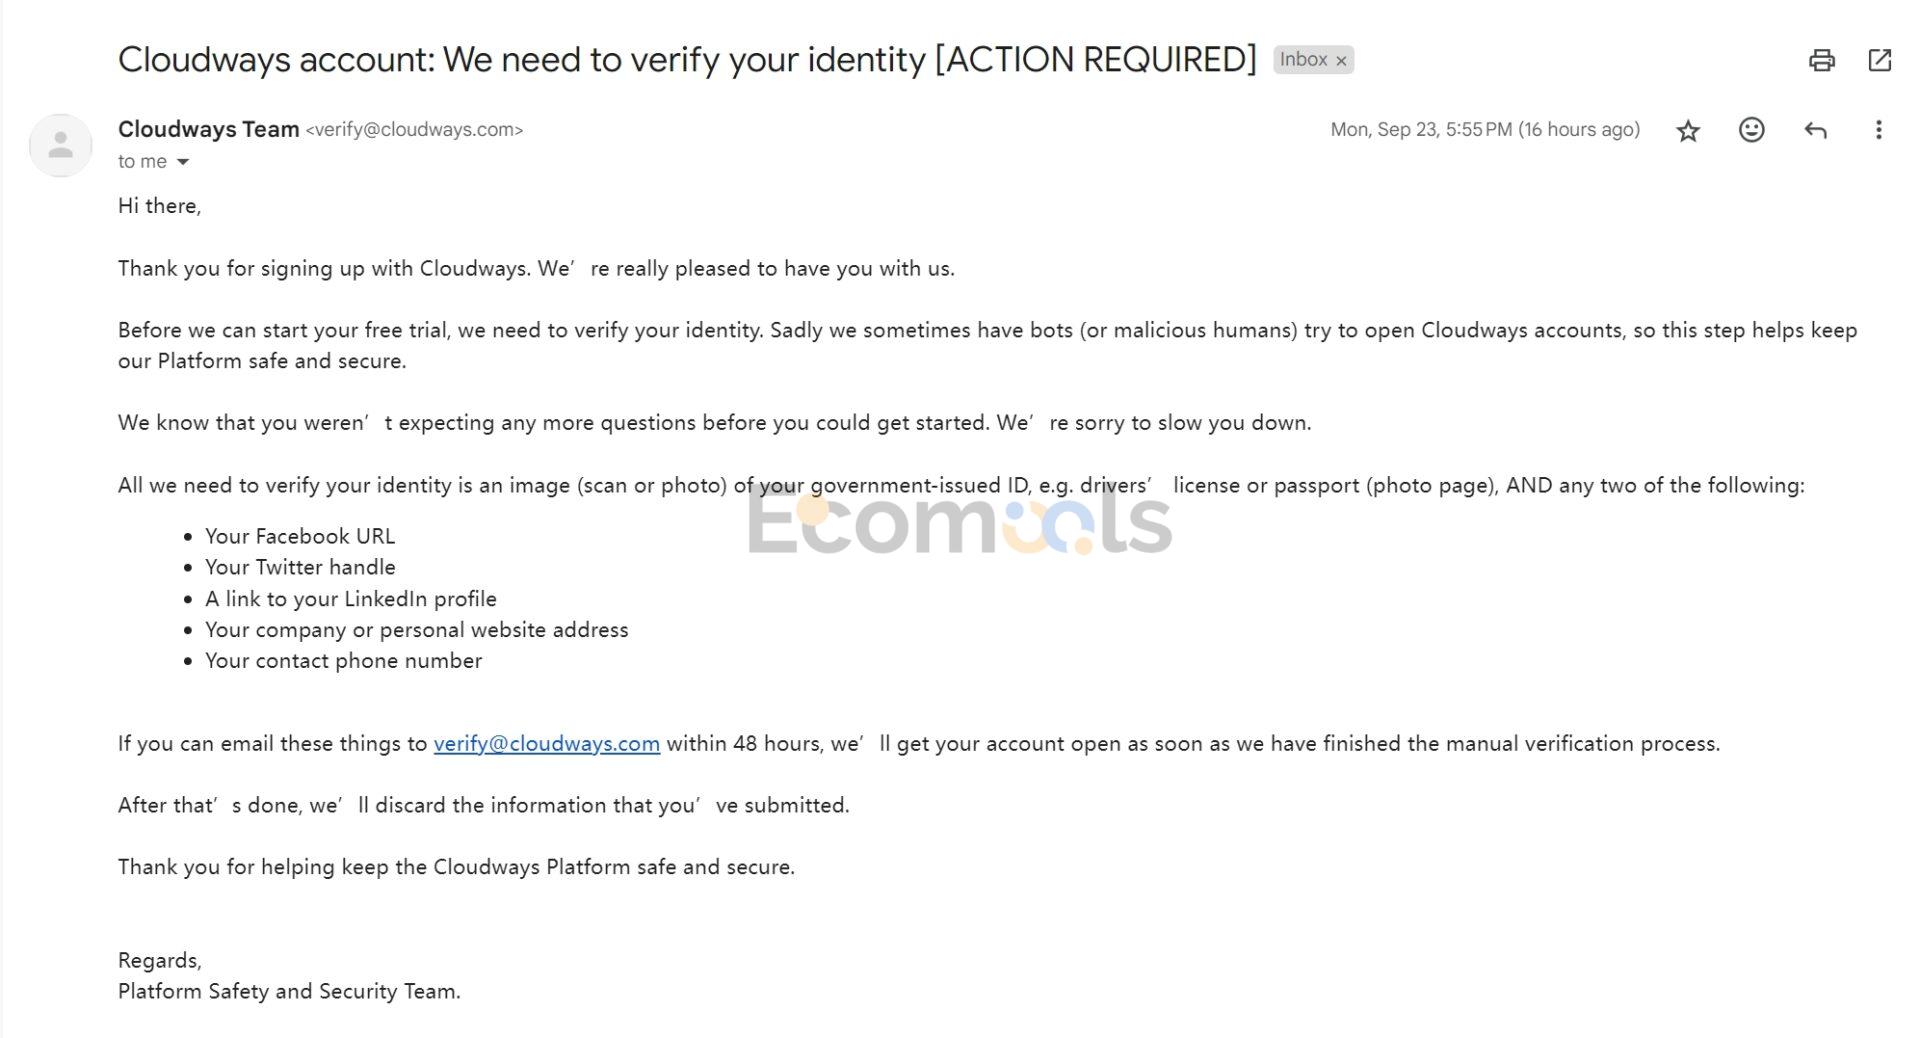Image resolution: width=1920 pixels, height=1038 pixels.
Task: Click the Ecomools watermark logo
Action: tap(960, 521)
